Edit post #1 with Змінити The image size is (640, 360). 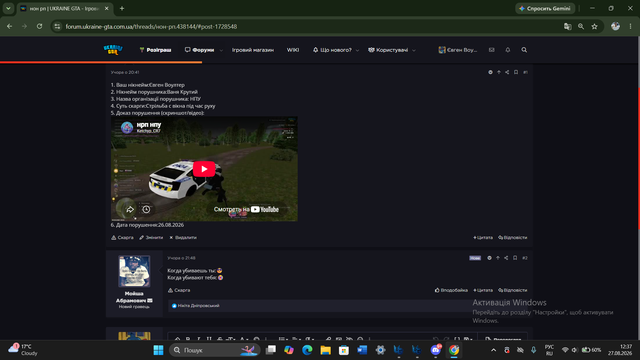tap(151, 238)
